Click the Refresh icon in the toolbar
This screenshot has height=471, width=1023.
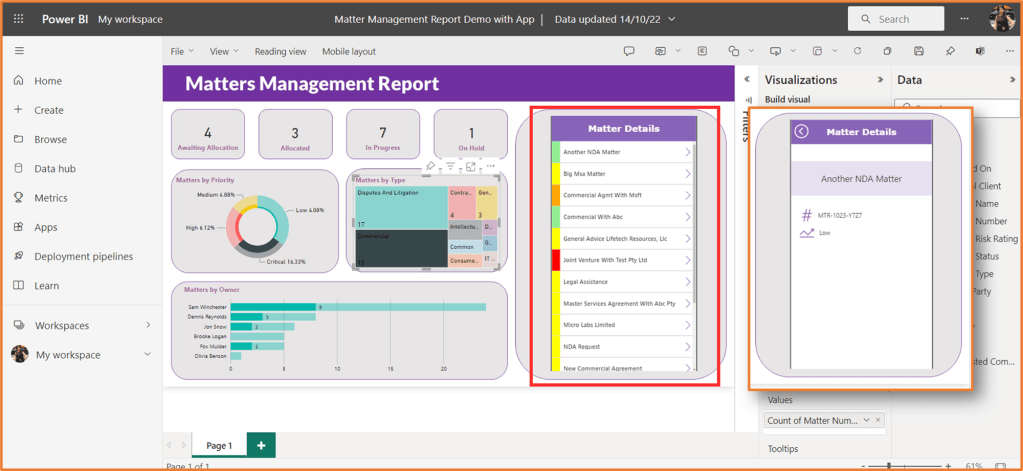[x=857, y=51]
